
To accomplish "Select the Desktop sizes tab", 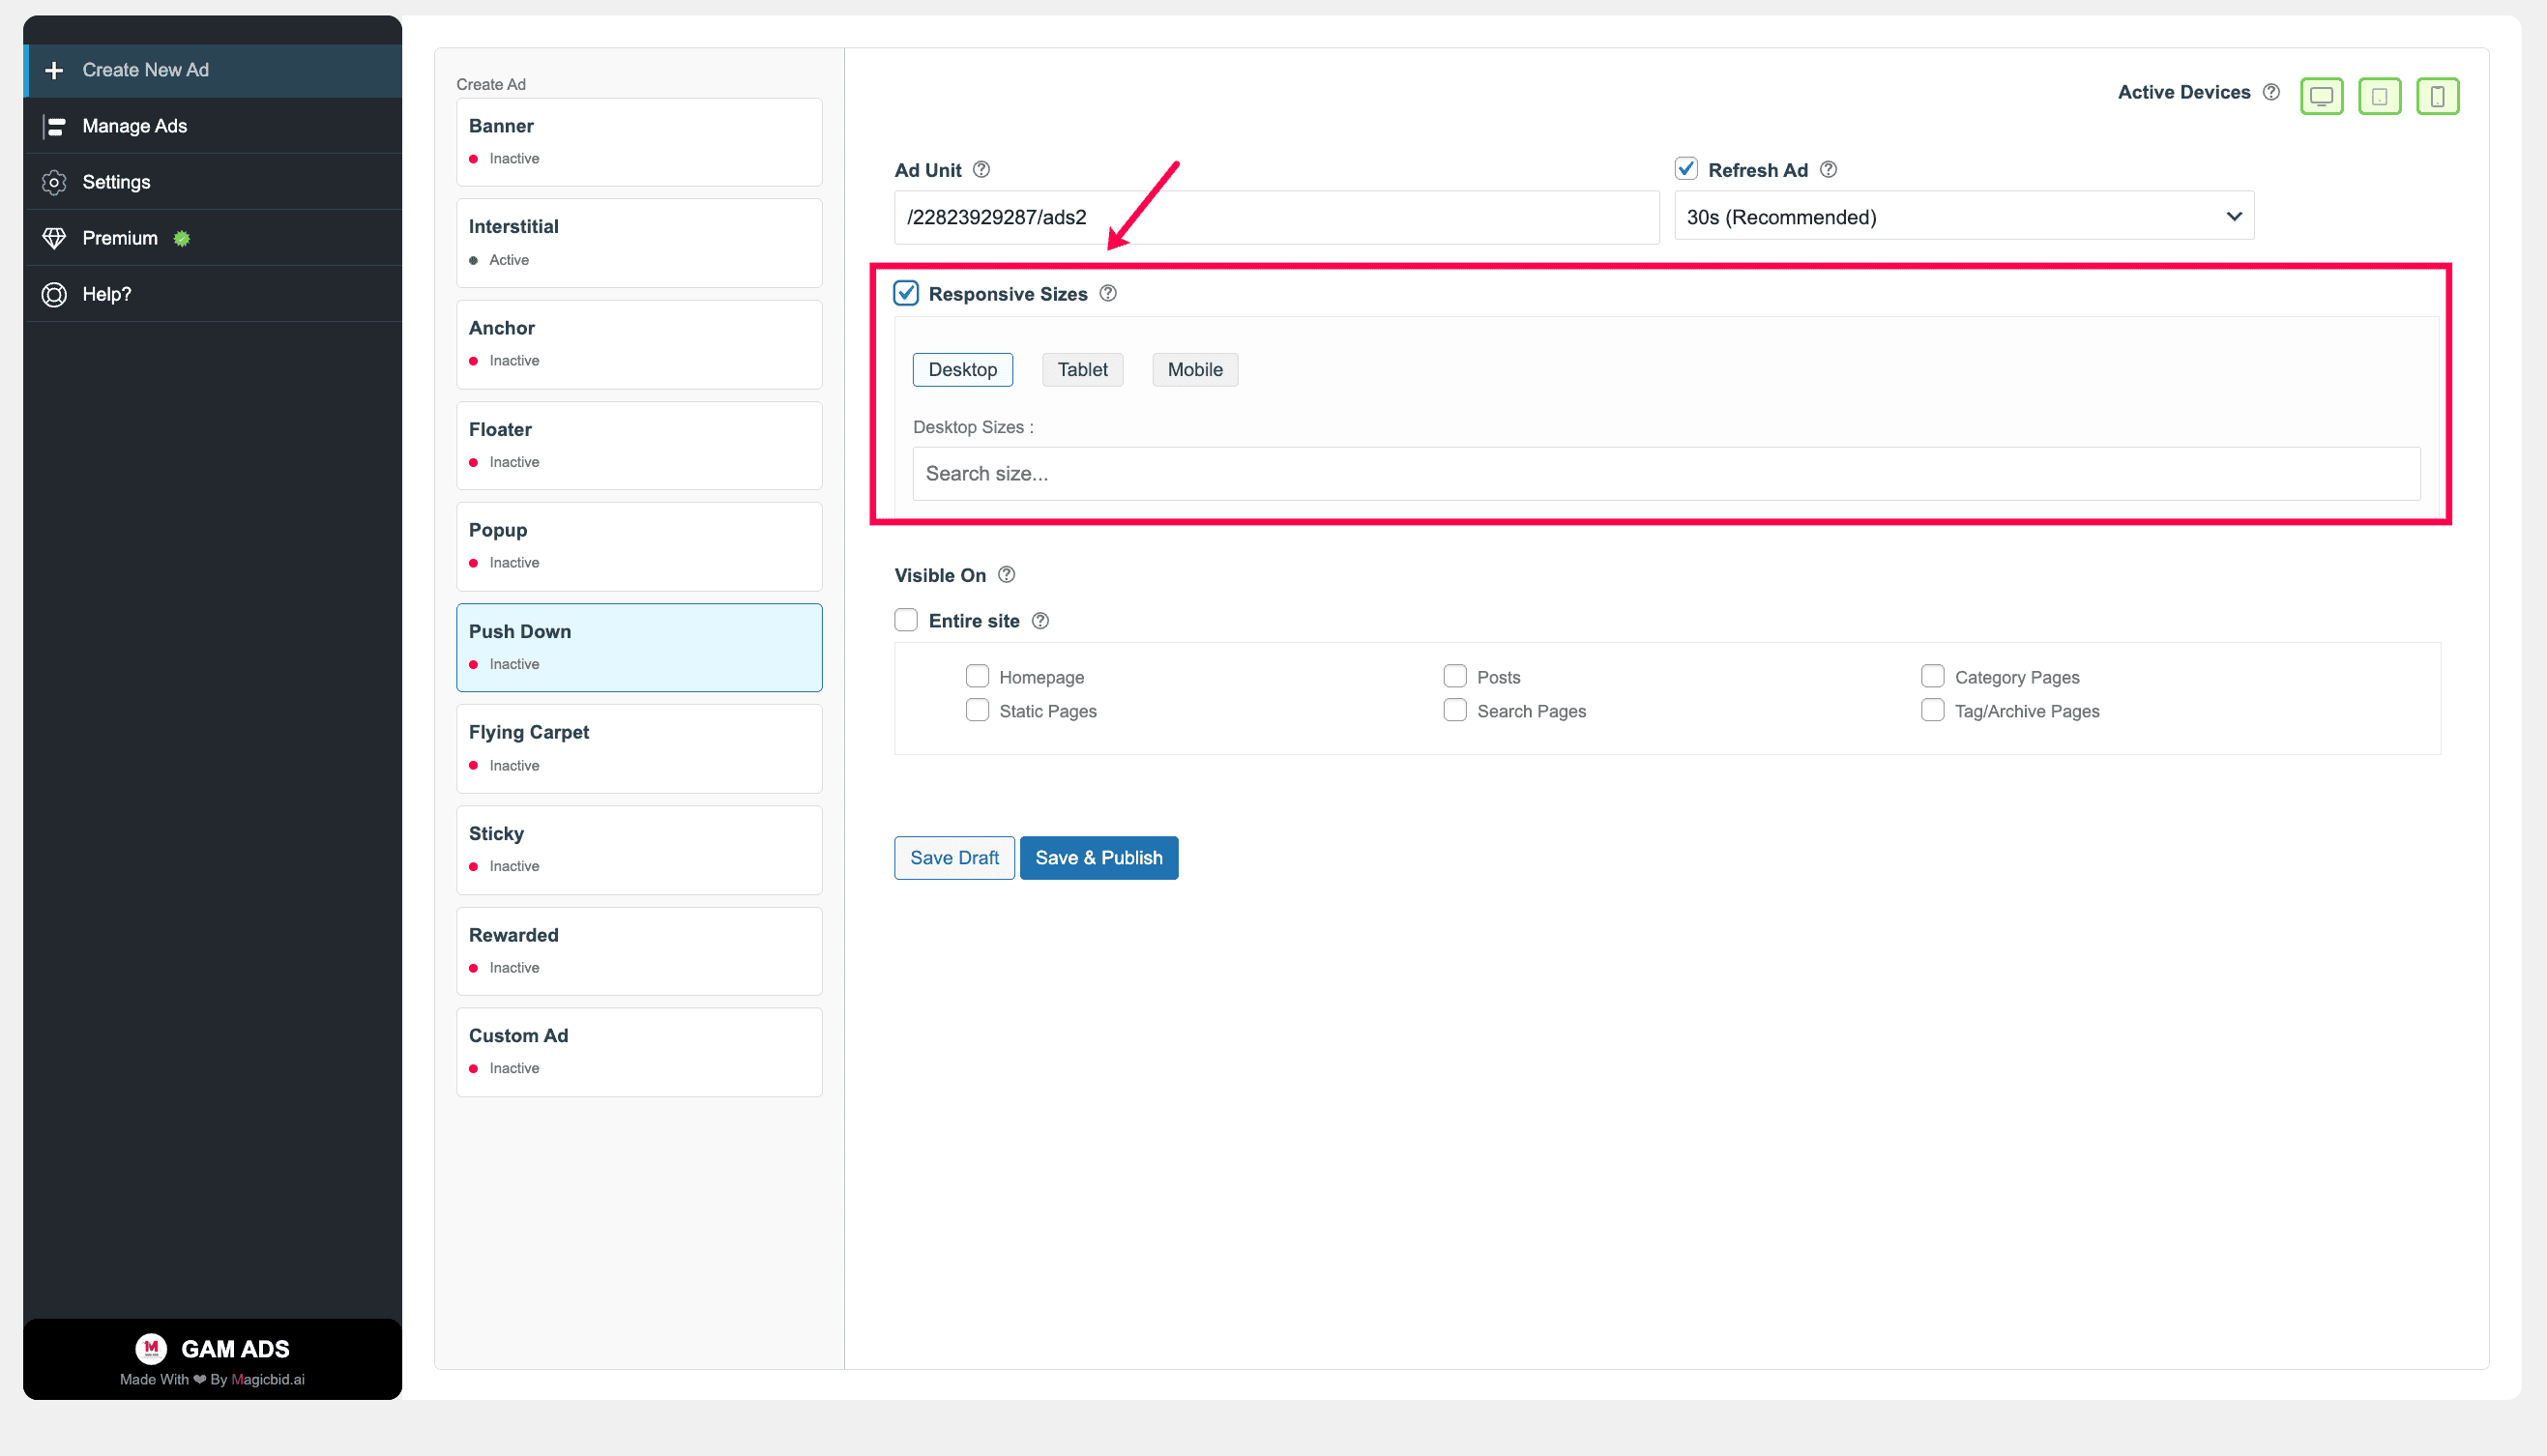I will (962, 370).
